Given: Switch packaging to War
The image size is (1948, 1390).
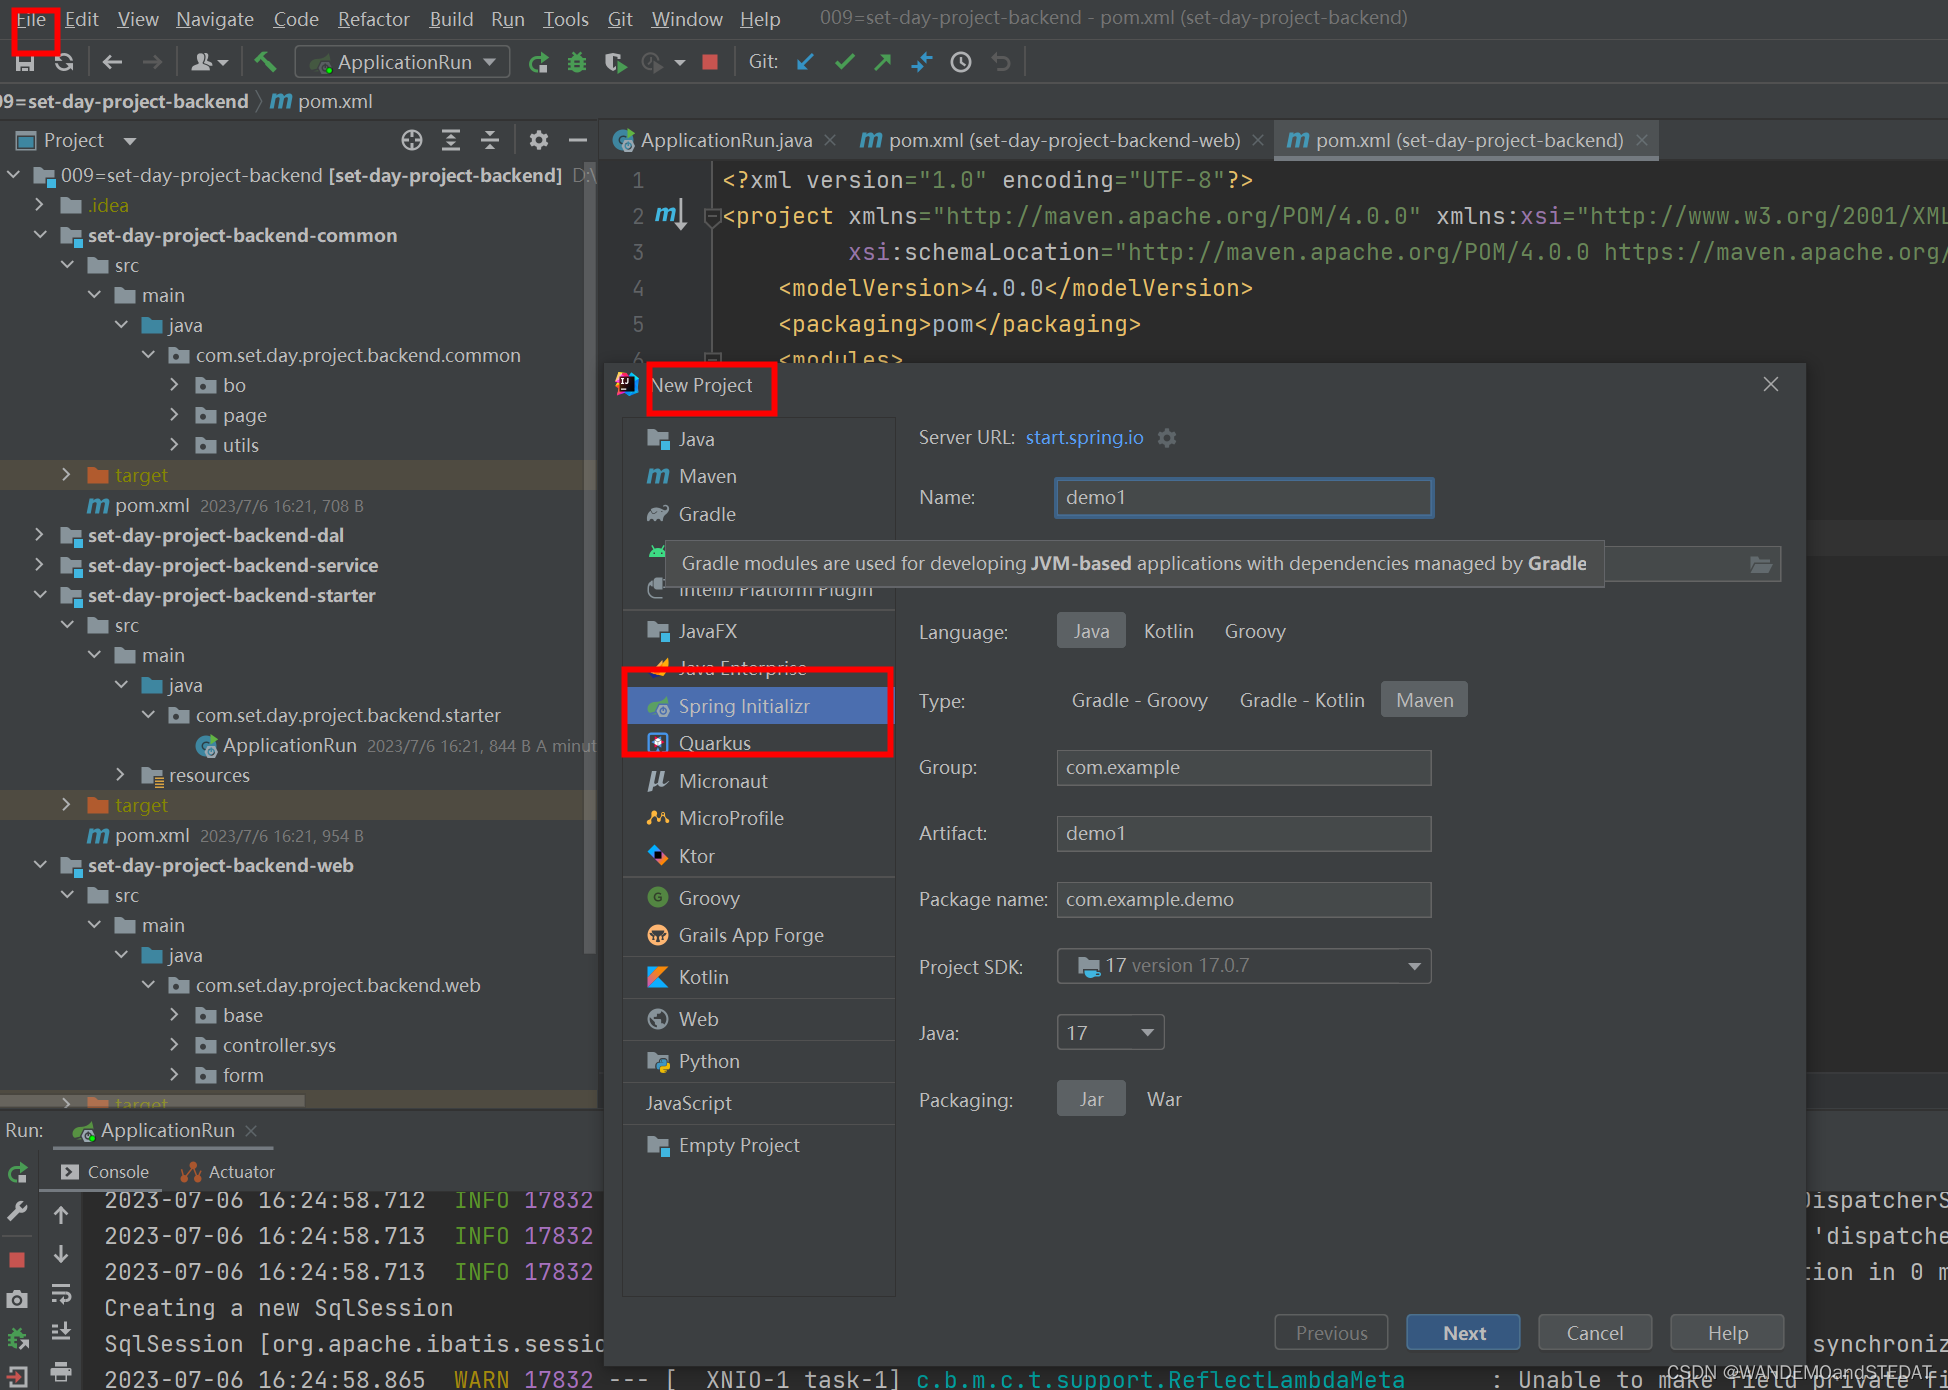Looking at the screenshot, I should [1164, 1098].
